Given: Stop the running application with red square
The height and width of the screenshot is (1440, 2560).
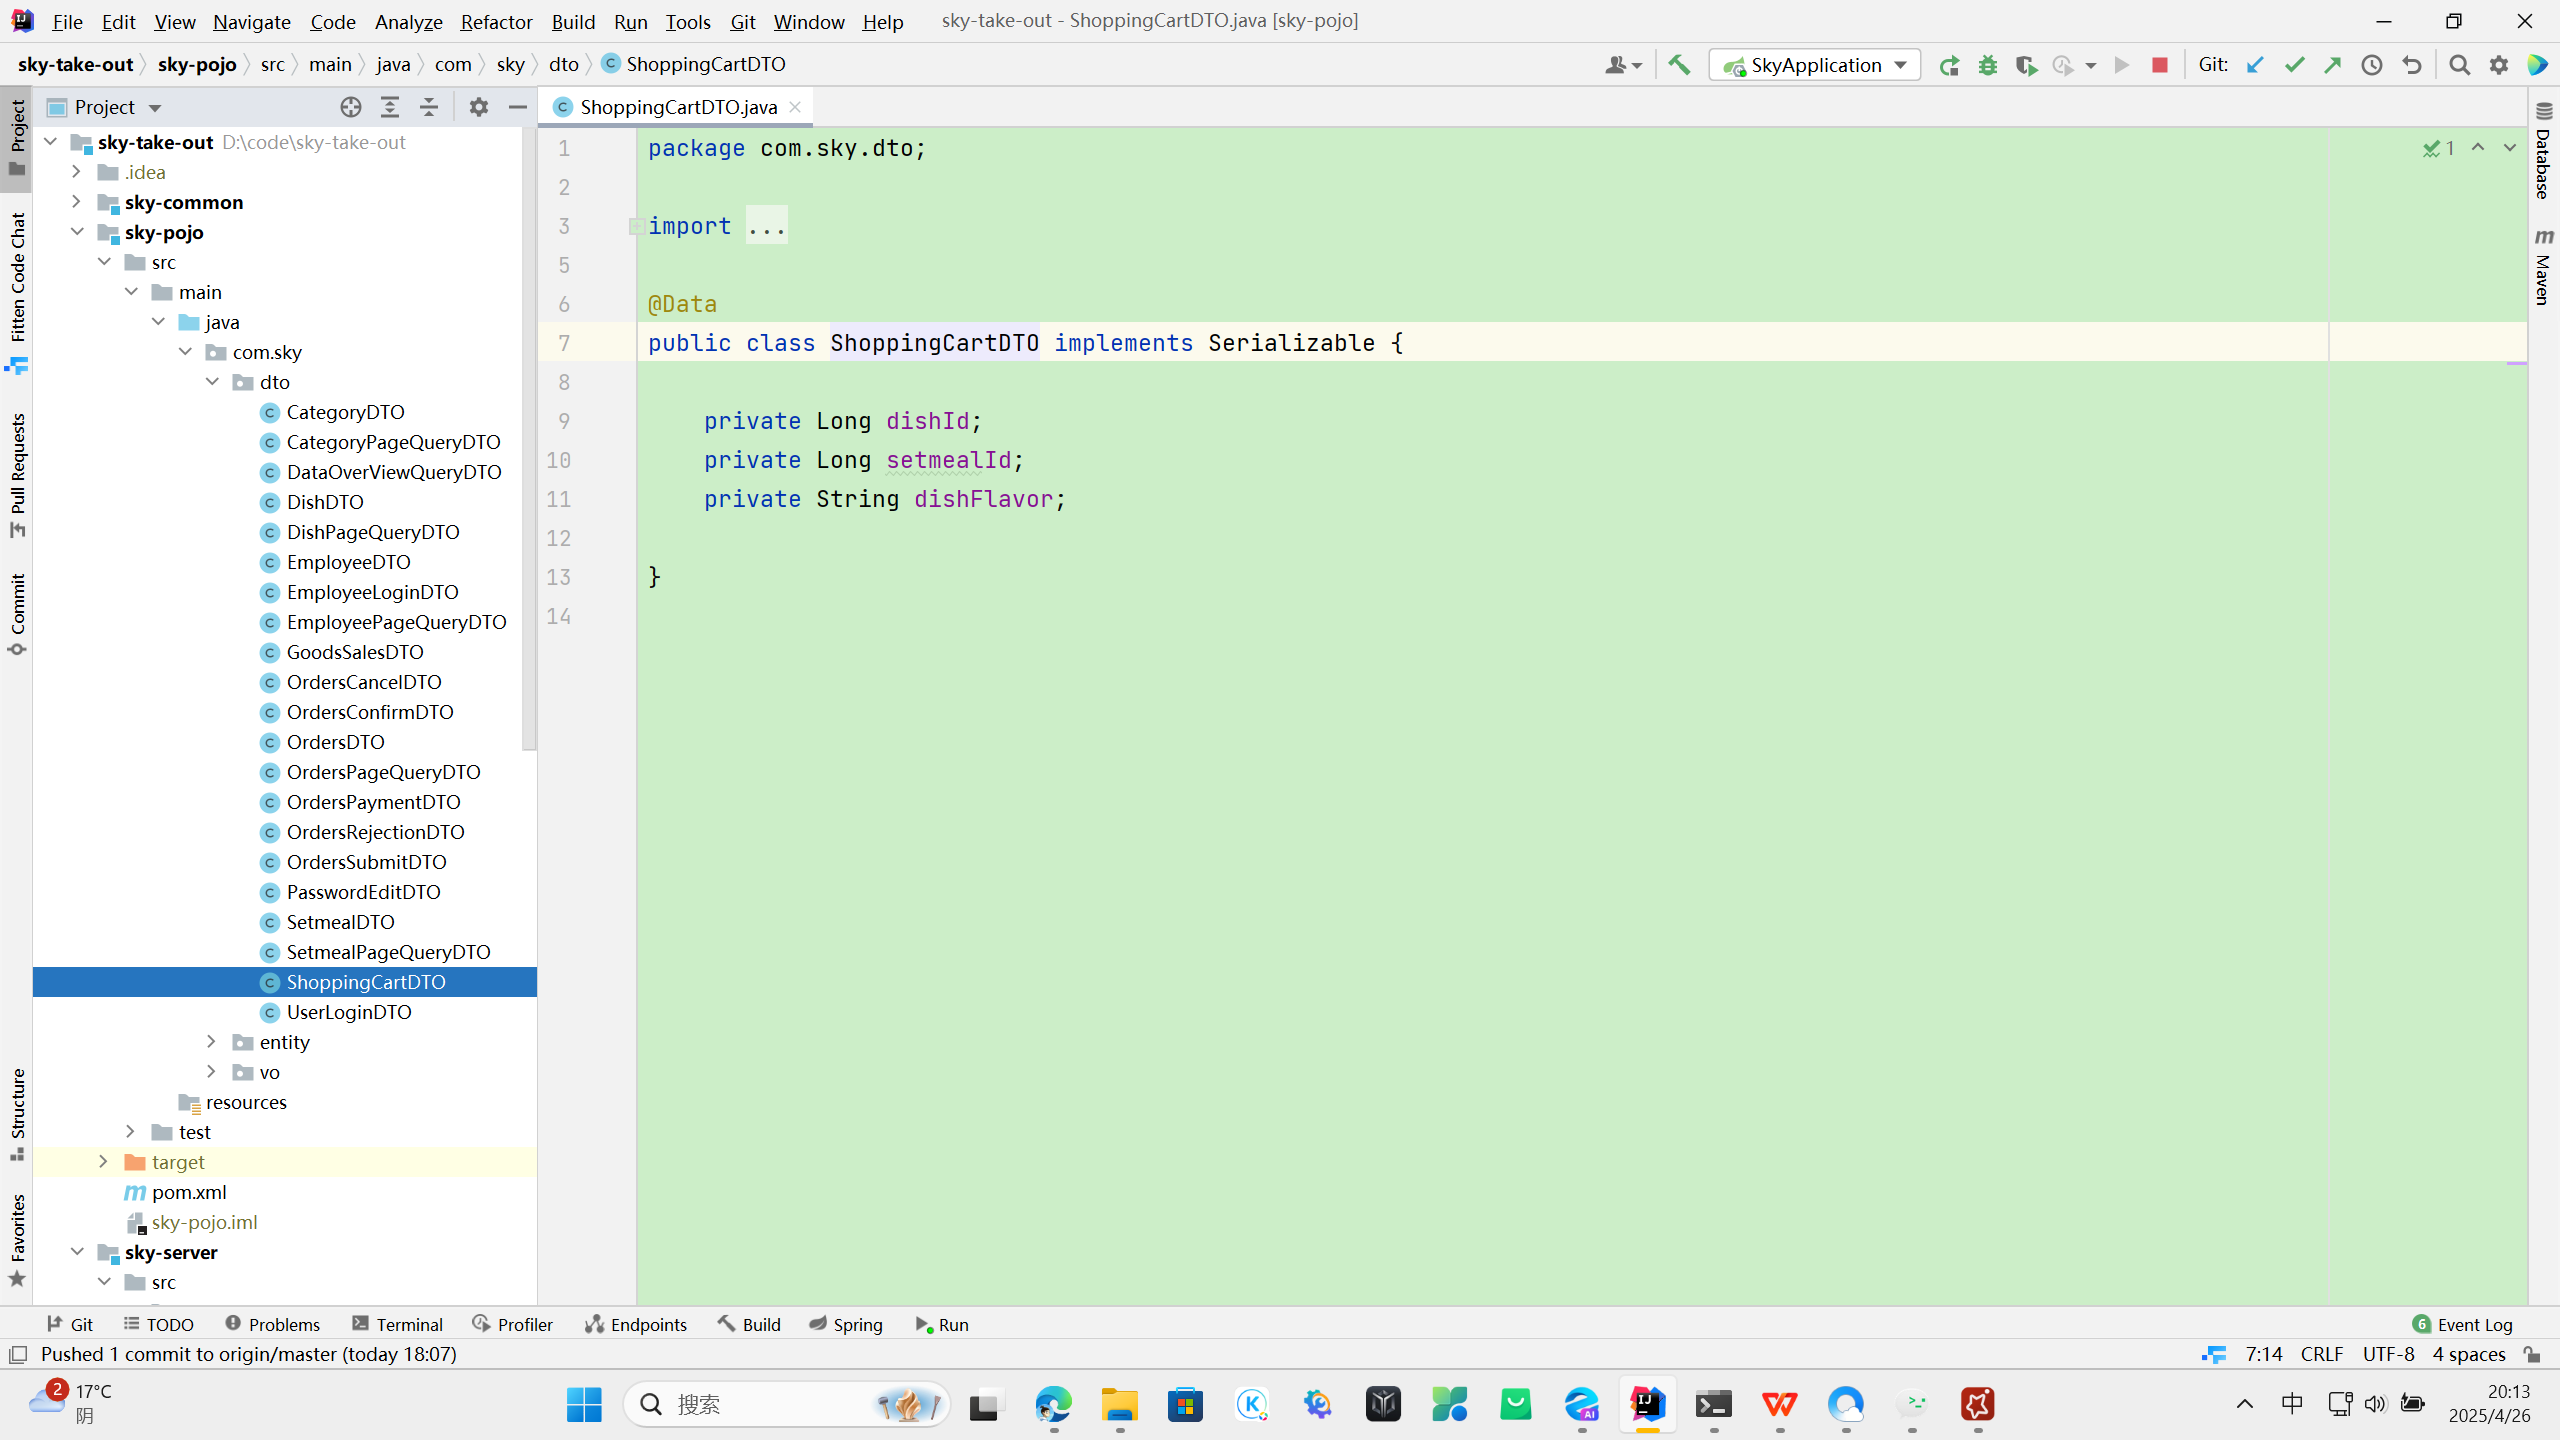Looking at the screenshot, I should click(x=2159, y=65).
